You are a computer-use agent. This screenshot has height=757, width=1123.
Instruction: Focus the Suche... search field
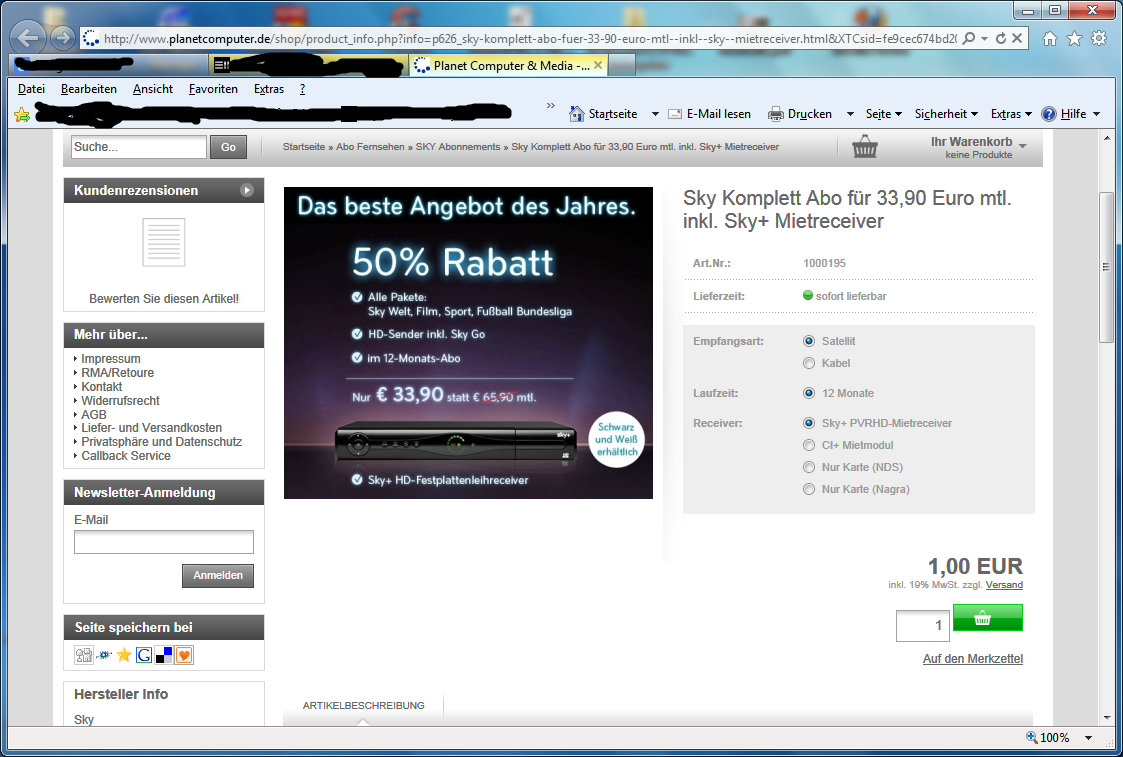point(139,147)
